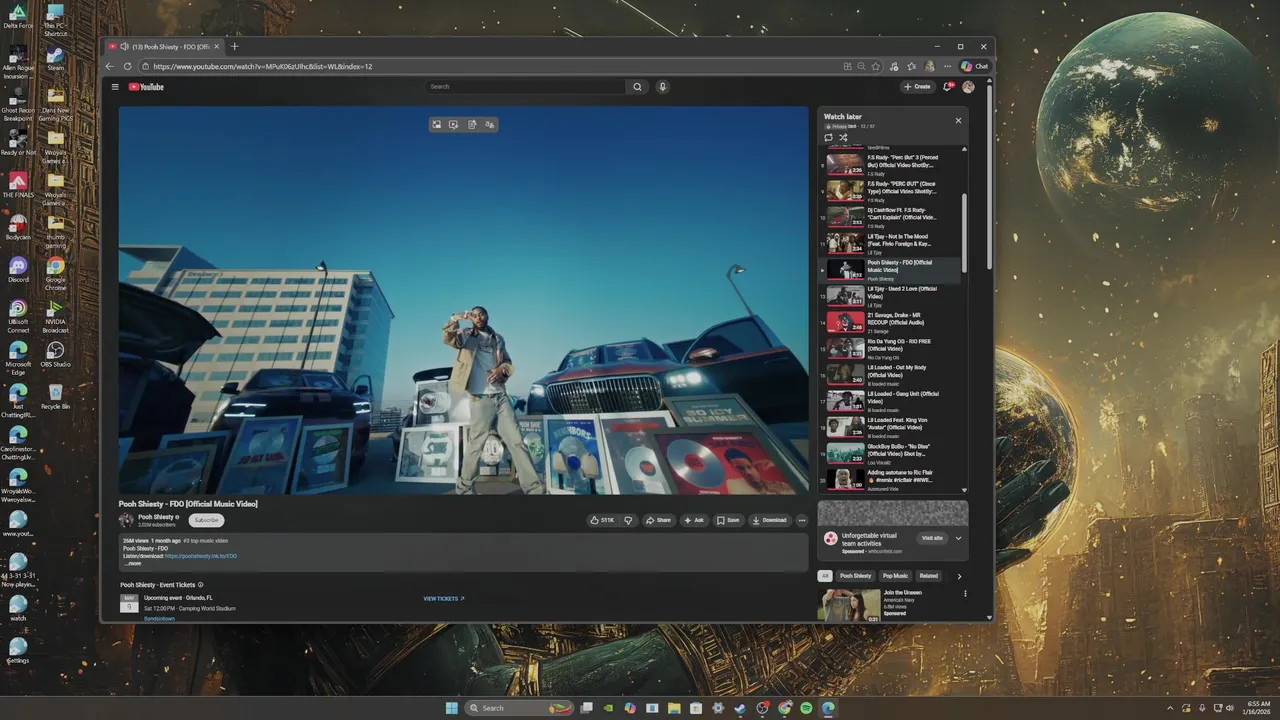1280x720 pixels.
Task: Click first icon in video overlay toolbar
Action: click(437, 125)
